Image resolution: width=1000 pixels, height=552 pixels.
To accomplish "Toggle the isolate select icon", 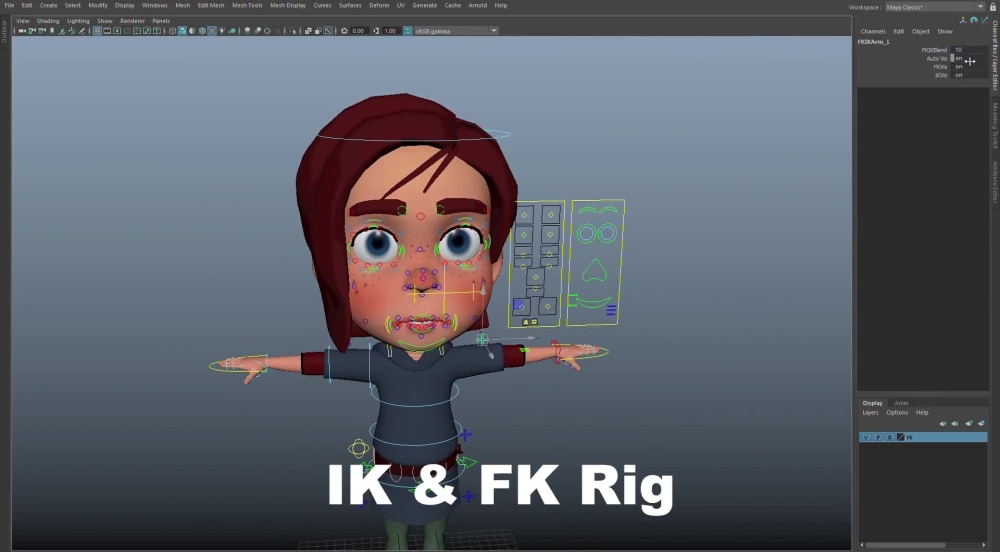I will [291, 31].
